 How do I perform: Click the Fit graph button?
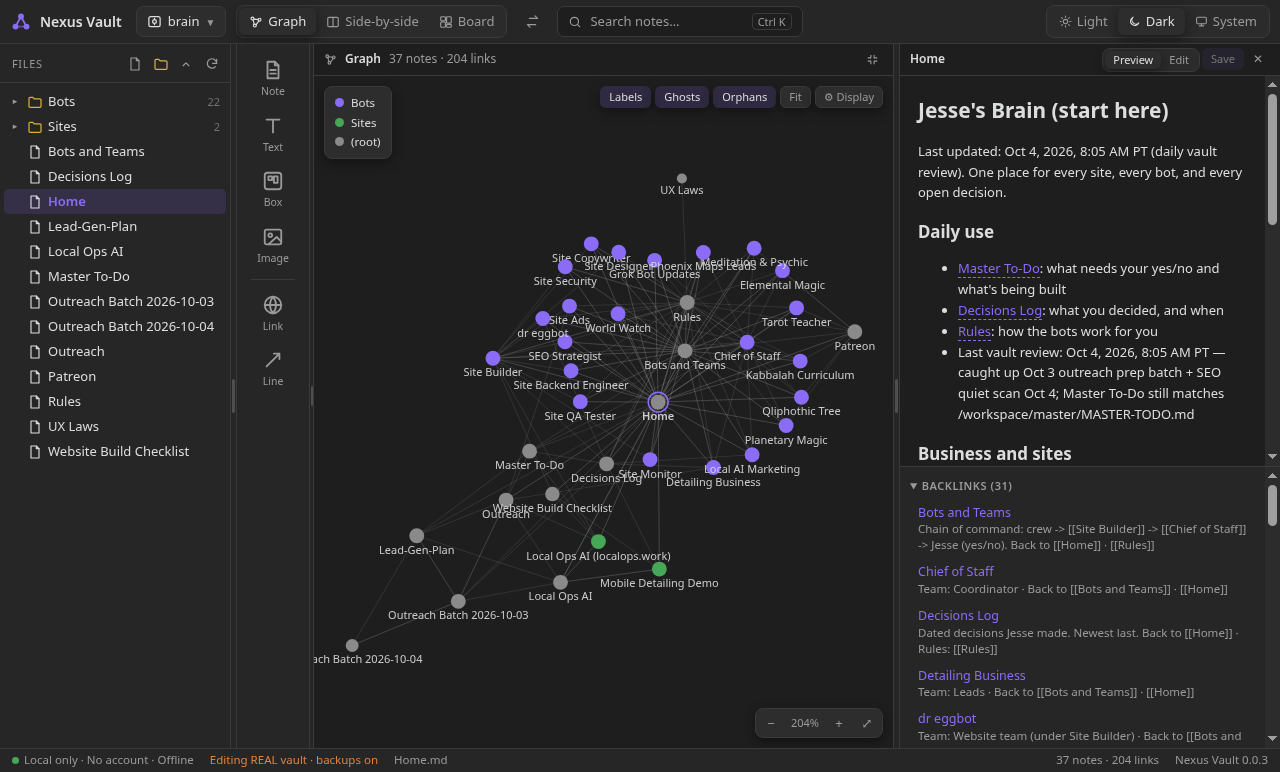(x=795, y=97)
